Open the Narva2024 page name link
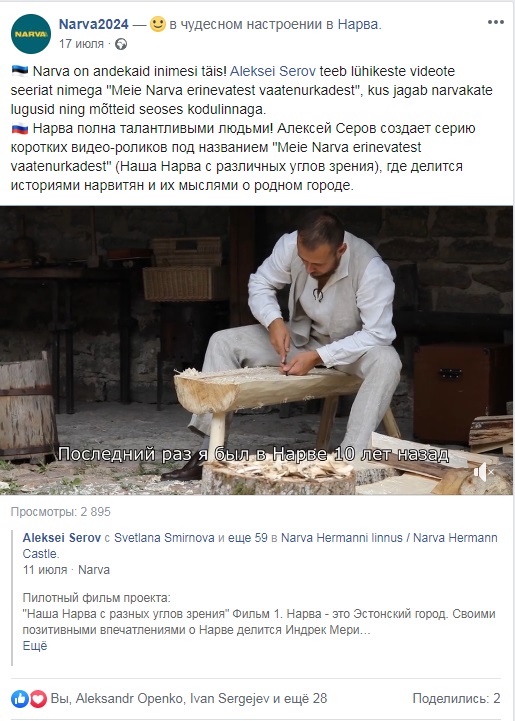The height and width of the screenshot is (721, 515). [93, 24]
